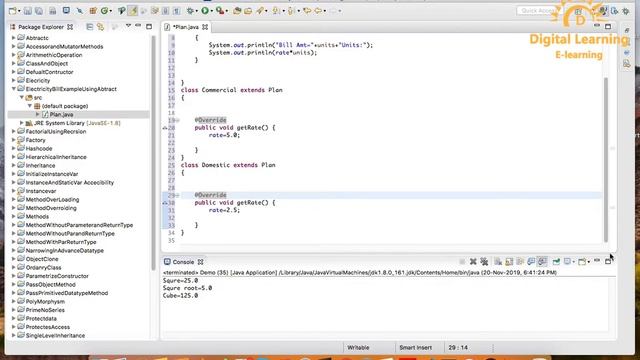Close the Package Explorer view tab
Viewport: 640px width, 360px height.
click(x=70, y=27)
